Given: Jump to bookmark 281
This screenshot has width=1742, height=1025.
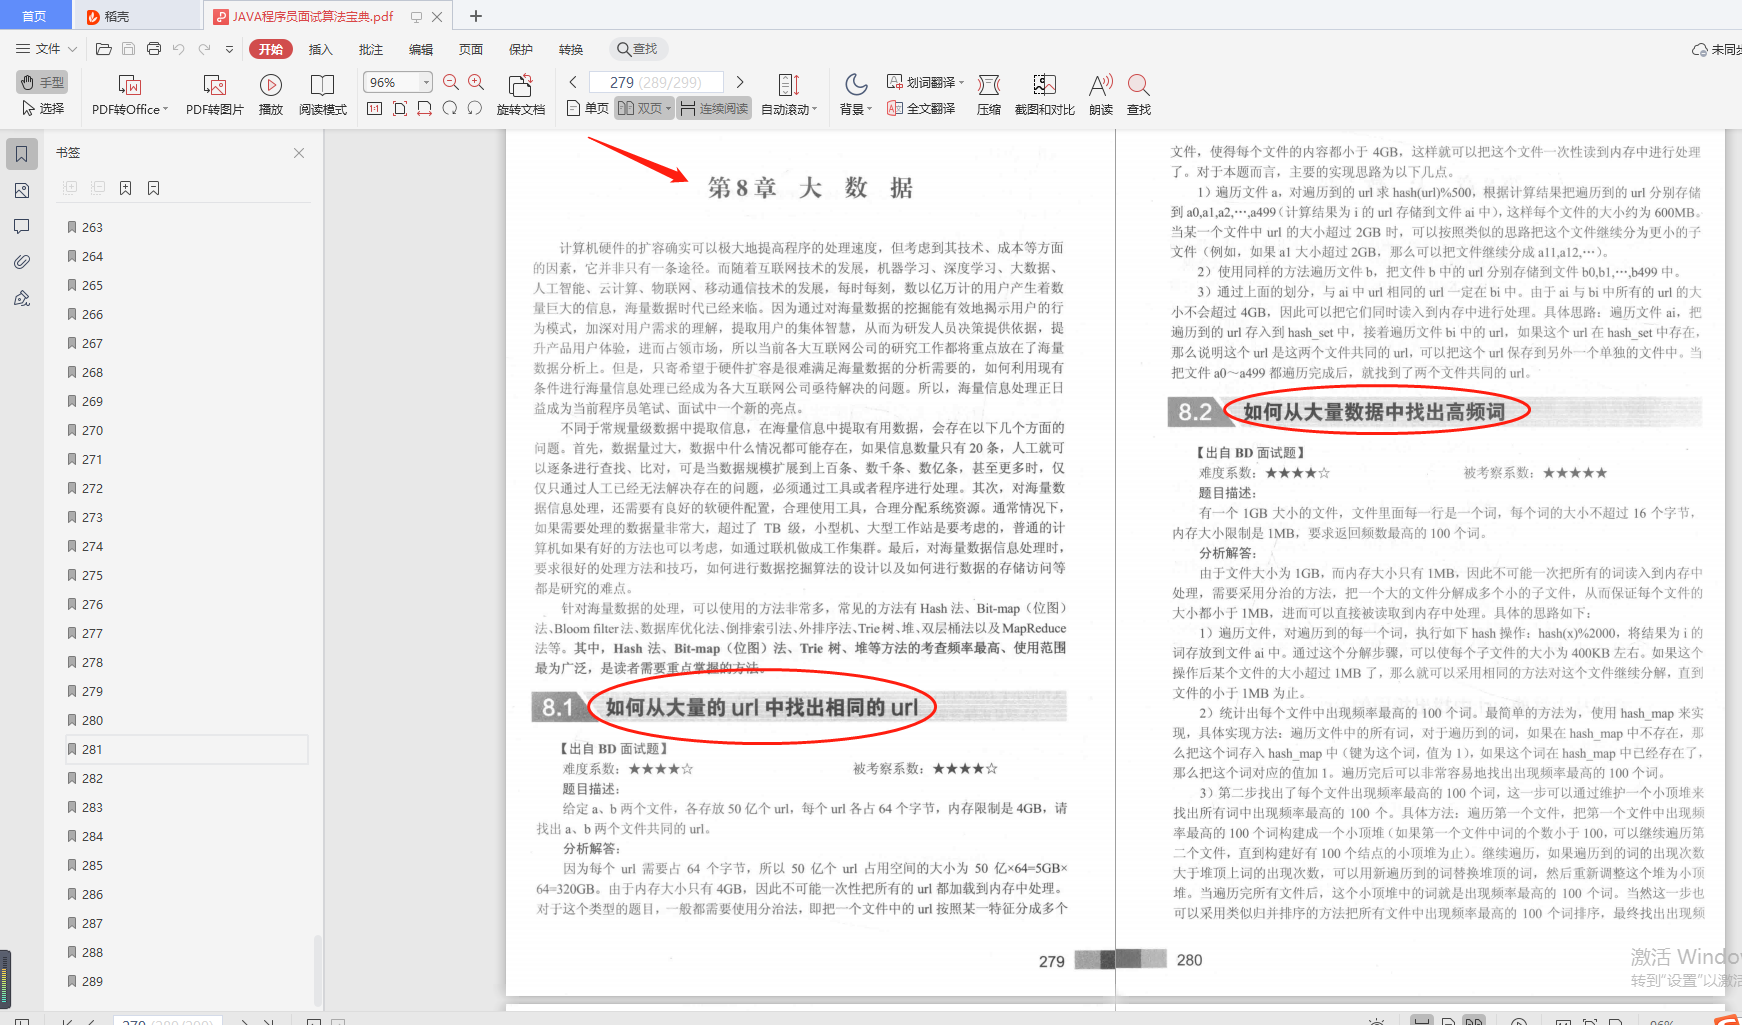Looking at the screenshot, I should point(187,749).
